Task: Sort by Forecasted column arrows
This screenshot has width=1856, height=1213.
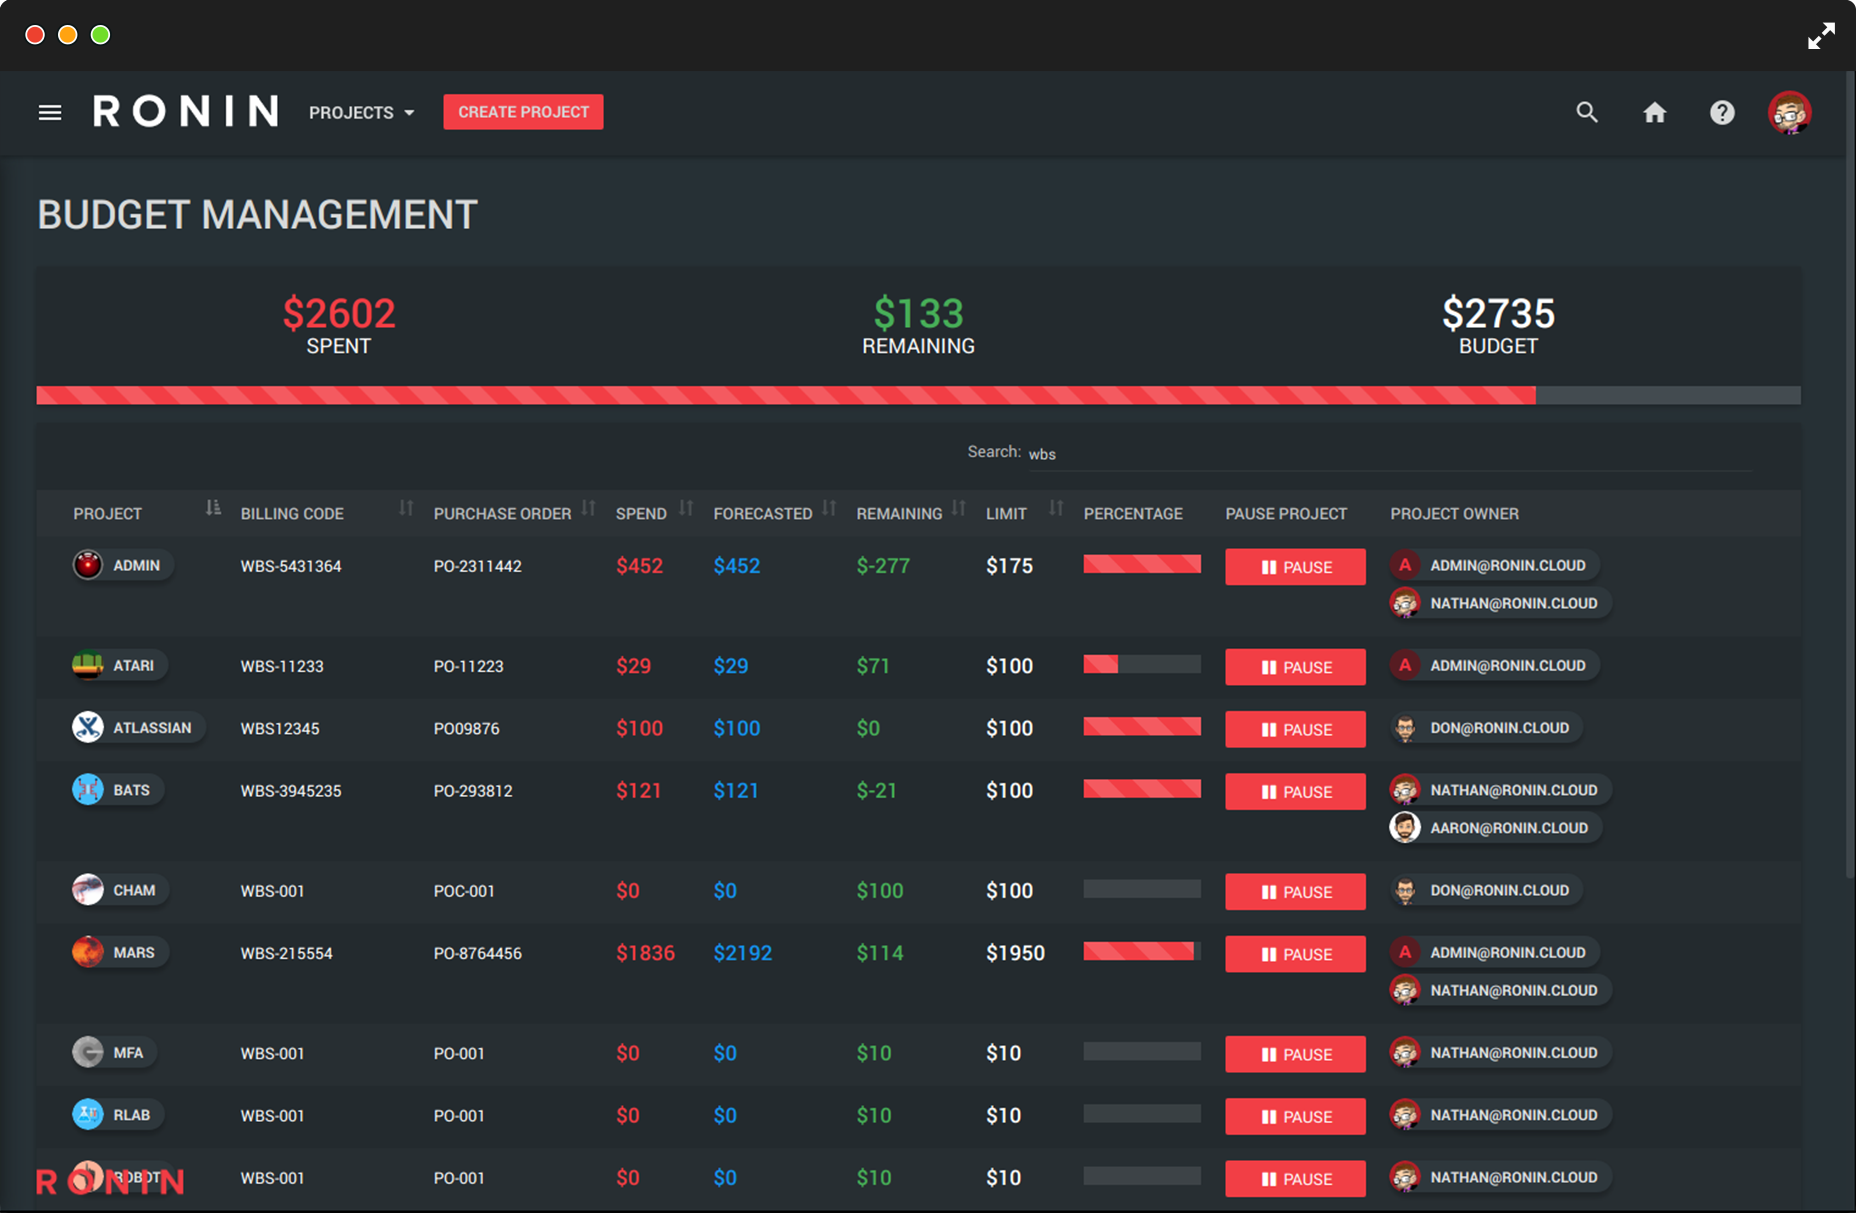Action: [829, 509]
